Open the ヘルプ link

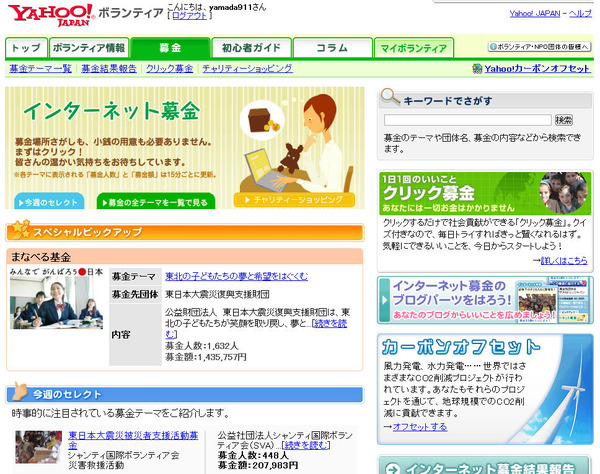point(580,13)
